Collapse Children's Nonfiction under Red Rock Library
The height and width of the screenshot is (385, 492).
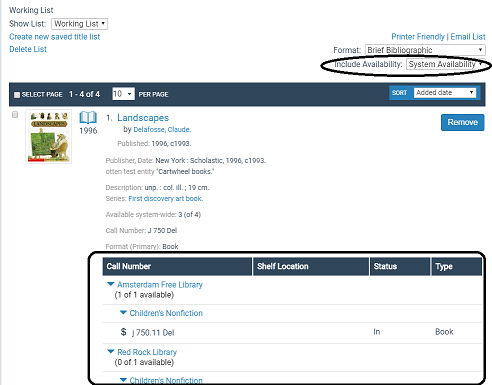[123, 380]
